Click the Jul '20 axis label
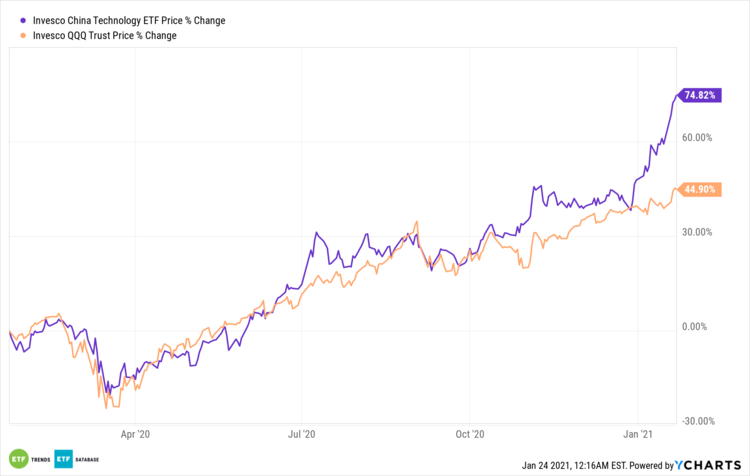This screenshot has height=476, width=750. click(x=301, y=435)
